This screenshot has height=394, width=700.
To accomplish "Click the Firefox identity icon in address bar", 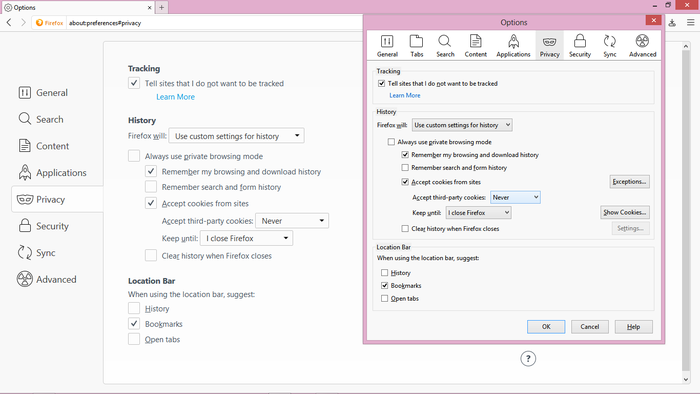I will pyautogui.click(x=50, y=23).
